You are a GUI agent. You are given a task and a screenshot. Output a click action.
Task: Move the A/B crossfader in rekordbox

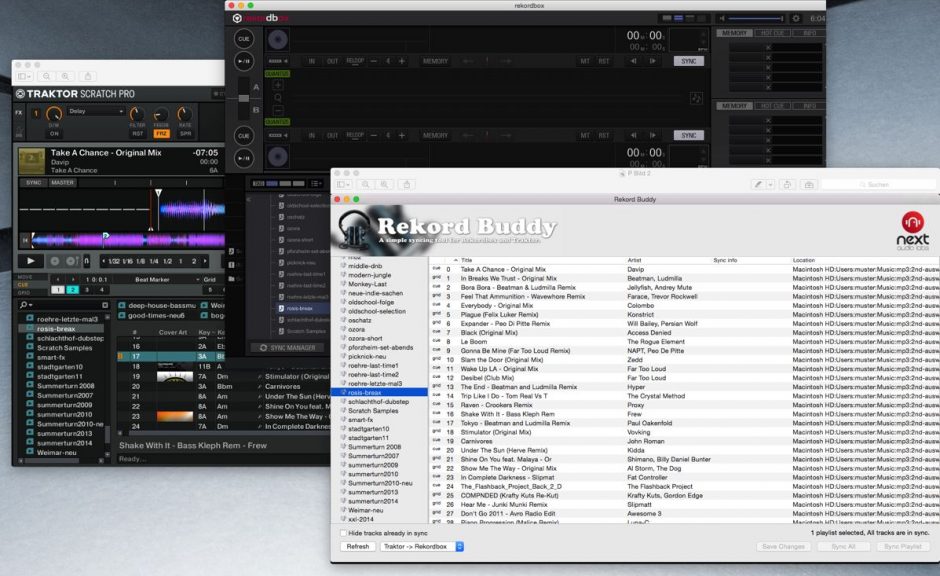click(x=244, y=97)
